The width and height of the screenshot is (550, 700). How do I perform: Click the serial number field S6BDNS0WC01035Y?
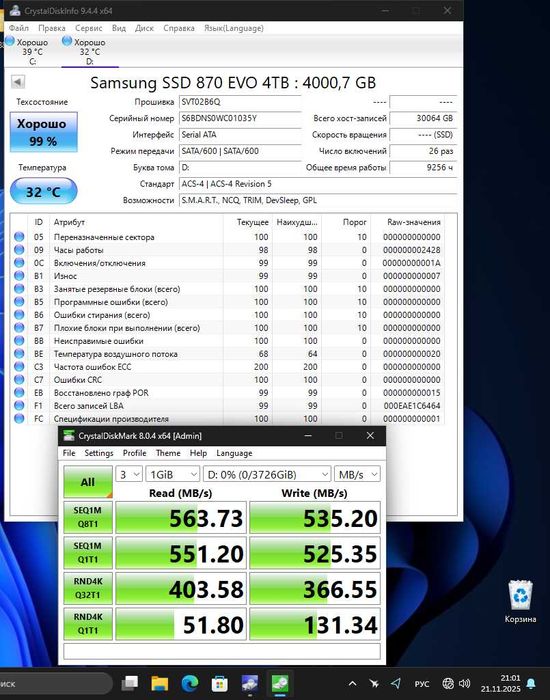pos(240,118)
